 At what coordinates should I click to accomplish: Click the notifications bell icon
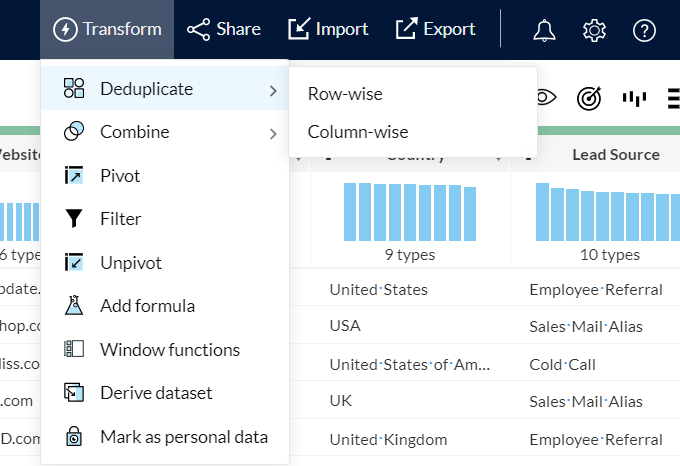tap(544, 30)
